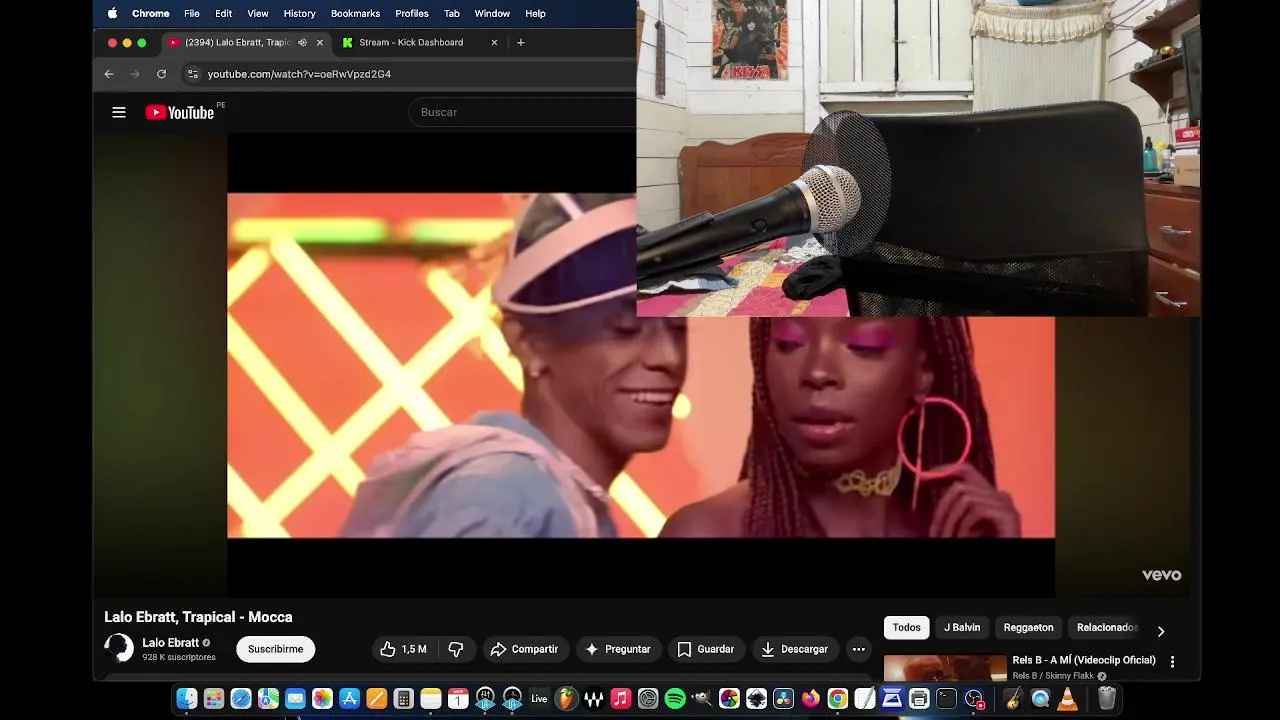Select the Reggaeton filter chip
The image size is (1280, 720).
(x=1028, y=628)
